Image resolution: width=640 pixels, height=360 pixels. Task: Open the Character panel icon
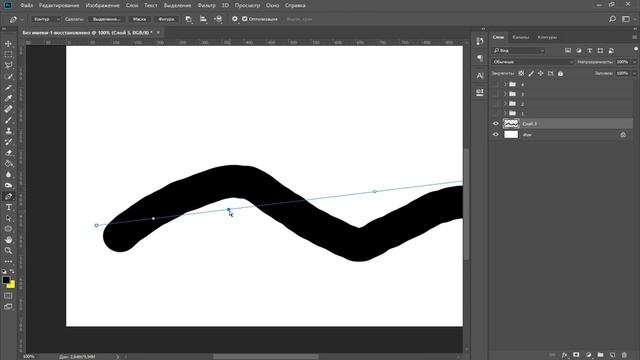(480, 76)
